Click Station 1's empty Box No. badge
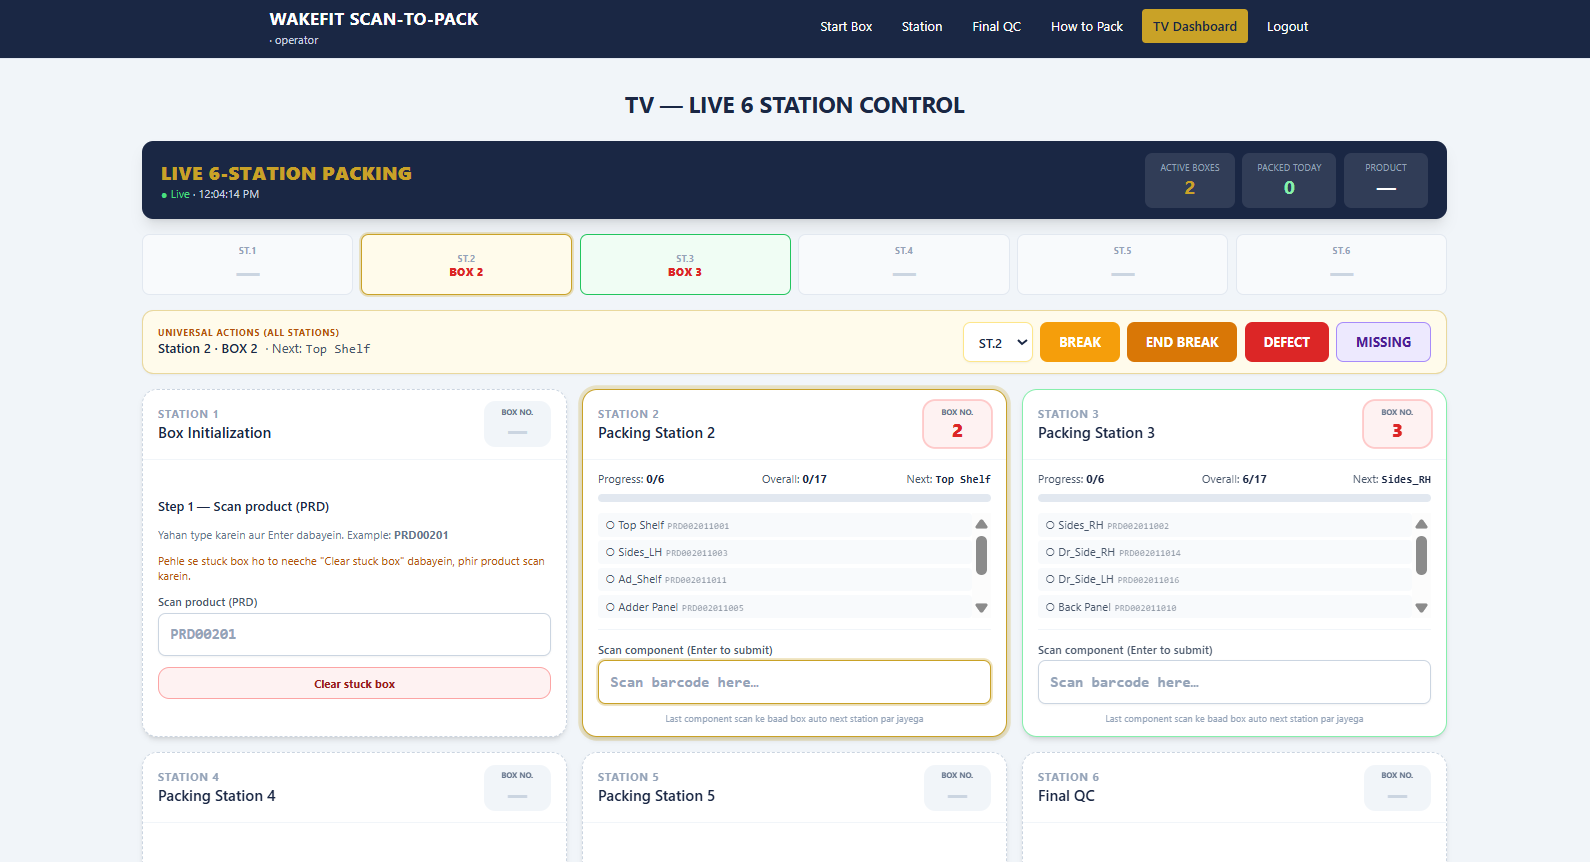This screenshot has height=862, width=1590. (517, 424)
